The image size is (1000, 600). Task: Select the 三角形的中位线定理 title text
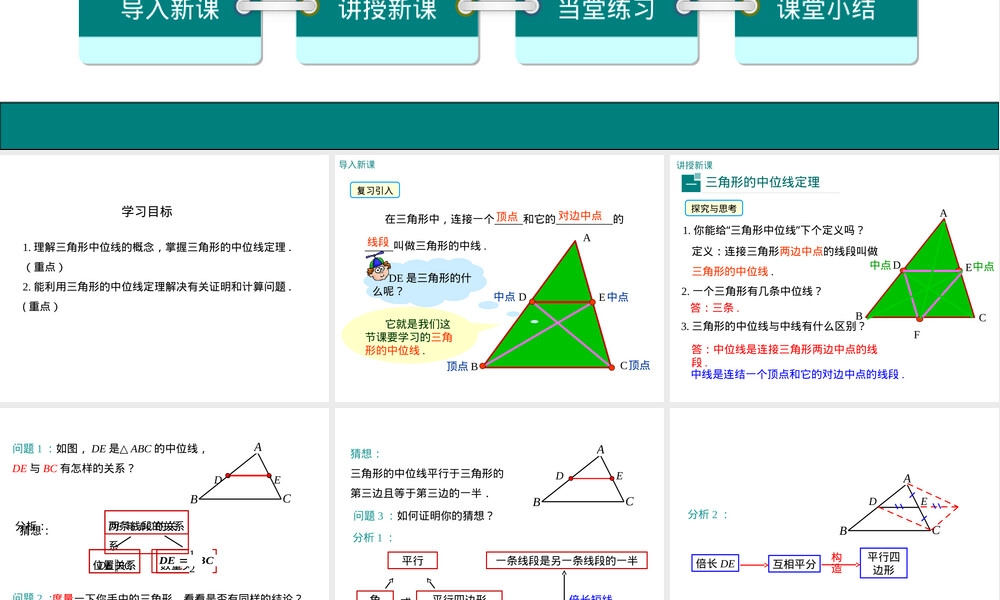[x=762, y=182]
